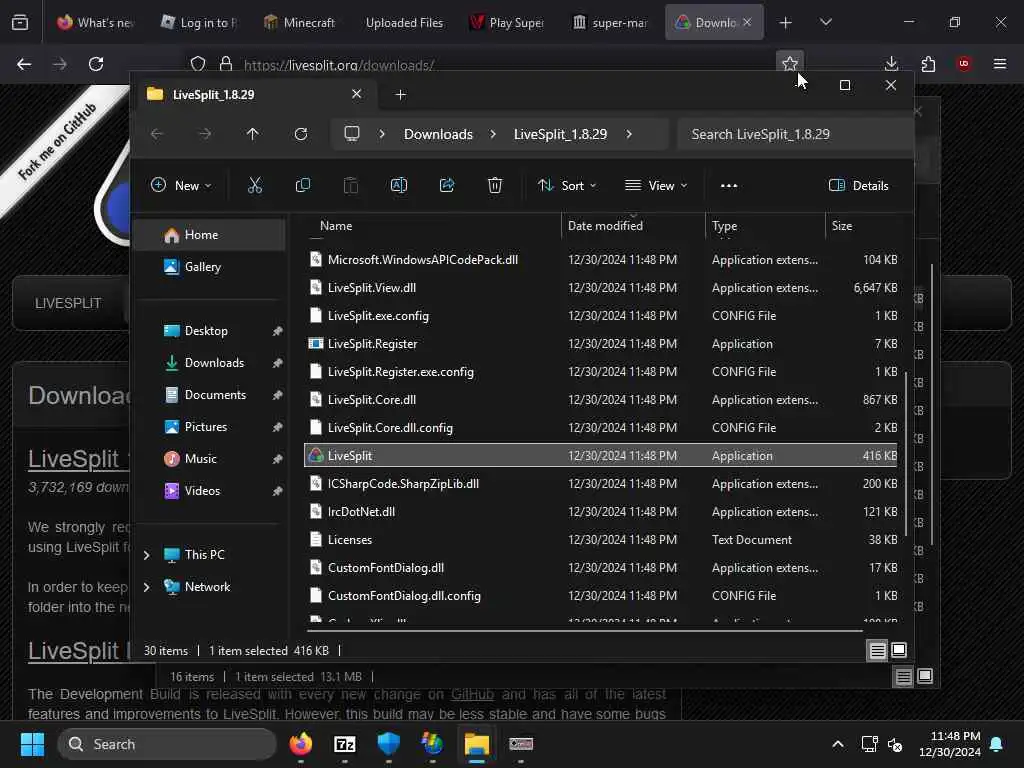
Task: Expand chevron after Downloads in breadcrumb
Action: (x=493, y=134)
